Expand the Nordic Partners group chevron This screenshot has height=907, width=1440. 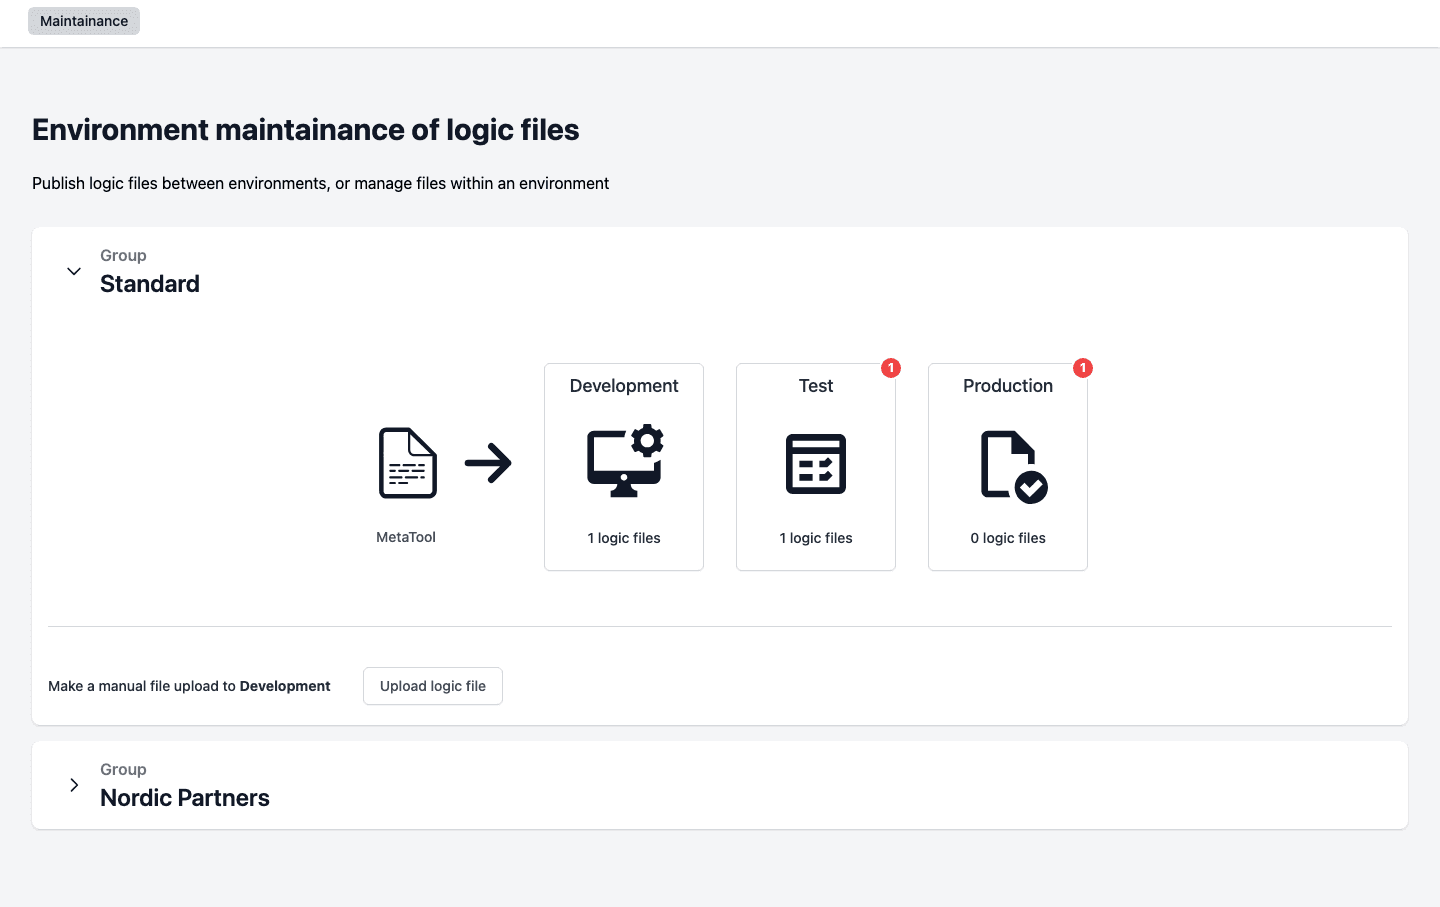74,785
